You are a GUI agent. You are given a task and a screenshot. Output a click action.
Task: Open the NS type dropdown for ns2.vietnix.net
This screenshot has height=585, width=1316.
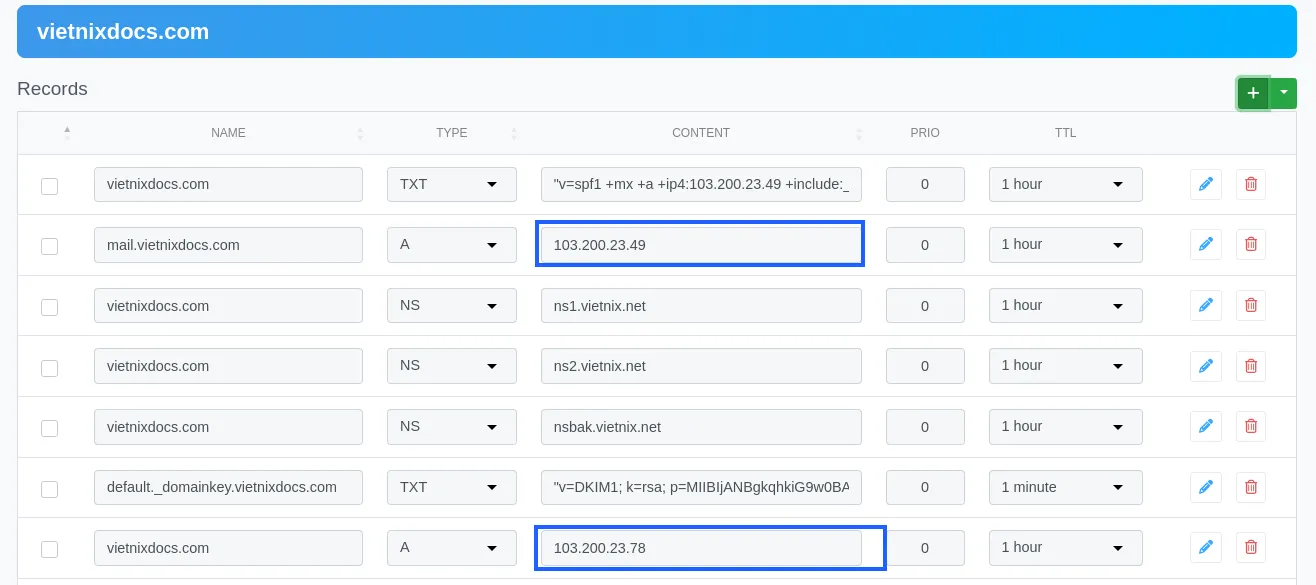point(452,365)
